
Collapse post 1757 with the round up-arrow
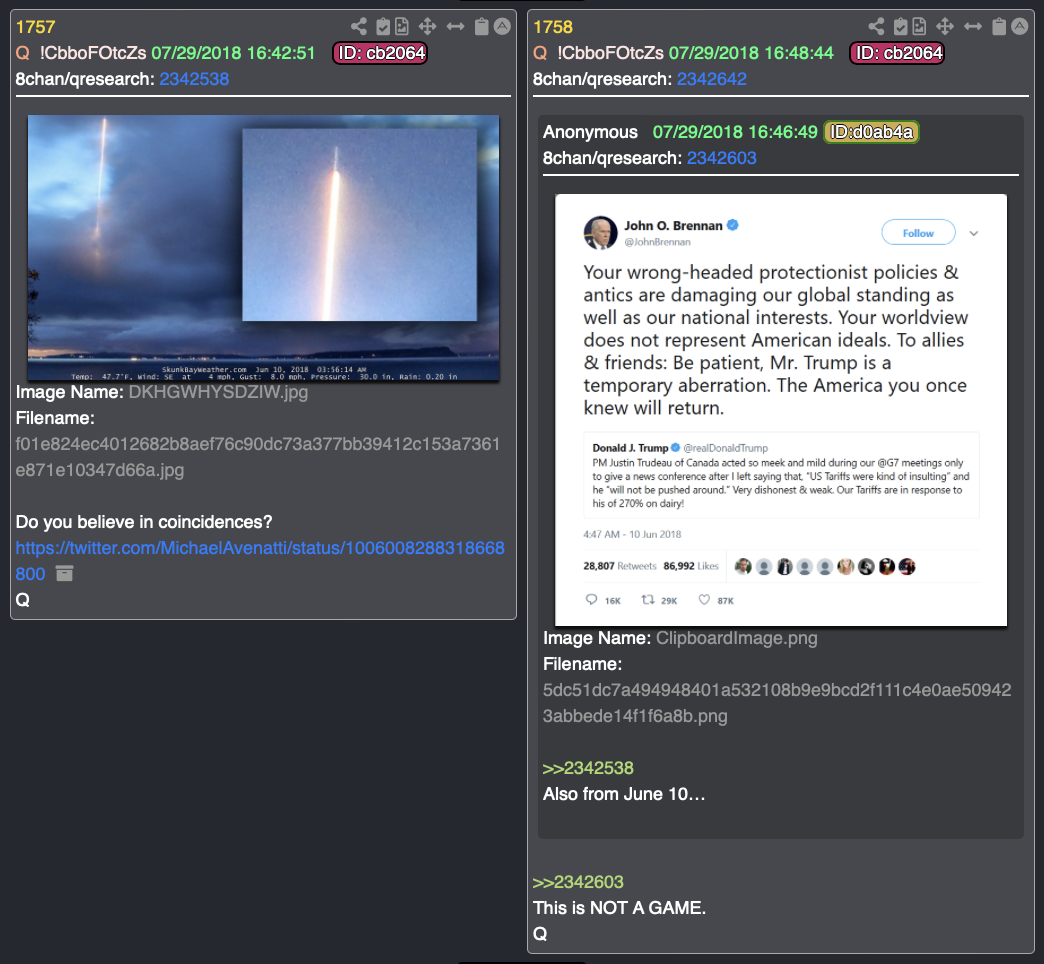click(503, 27)
